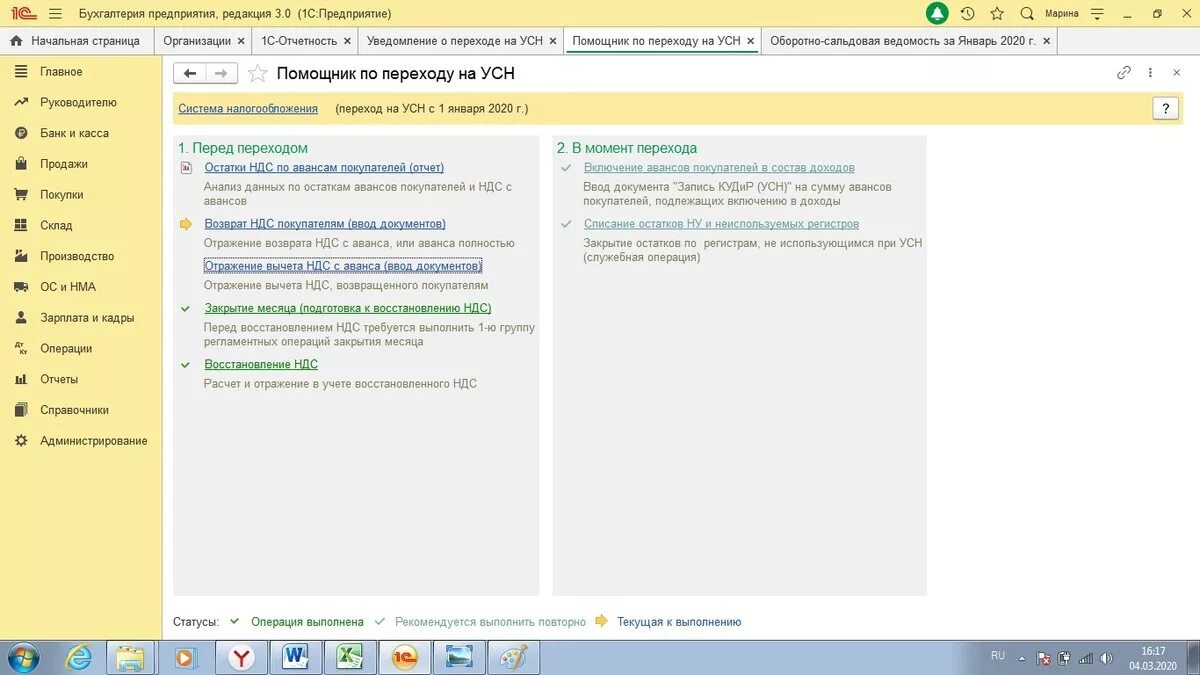Screen dimensions: 1200x675
Task: Copy link using the chain icon
Action: tap(1124, 73)
